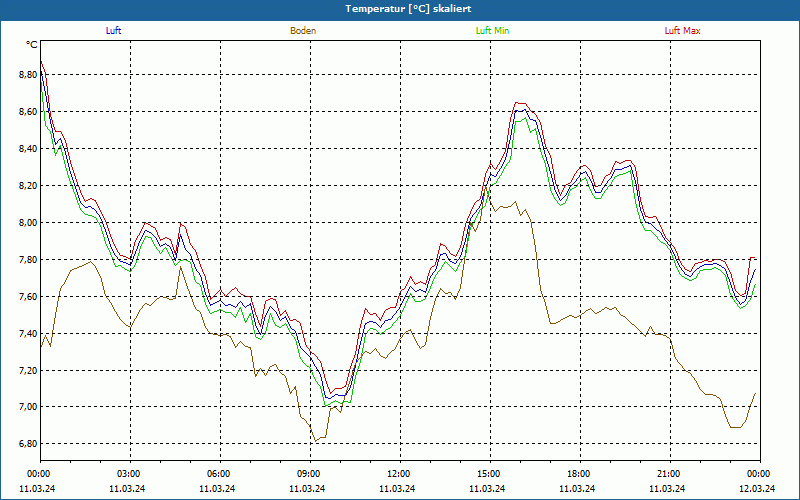This screenshot has width=800, height=500.
Task: Click the red Luft Max legend label
Action: click(682, 31)
